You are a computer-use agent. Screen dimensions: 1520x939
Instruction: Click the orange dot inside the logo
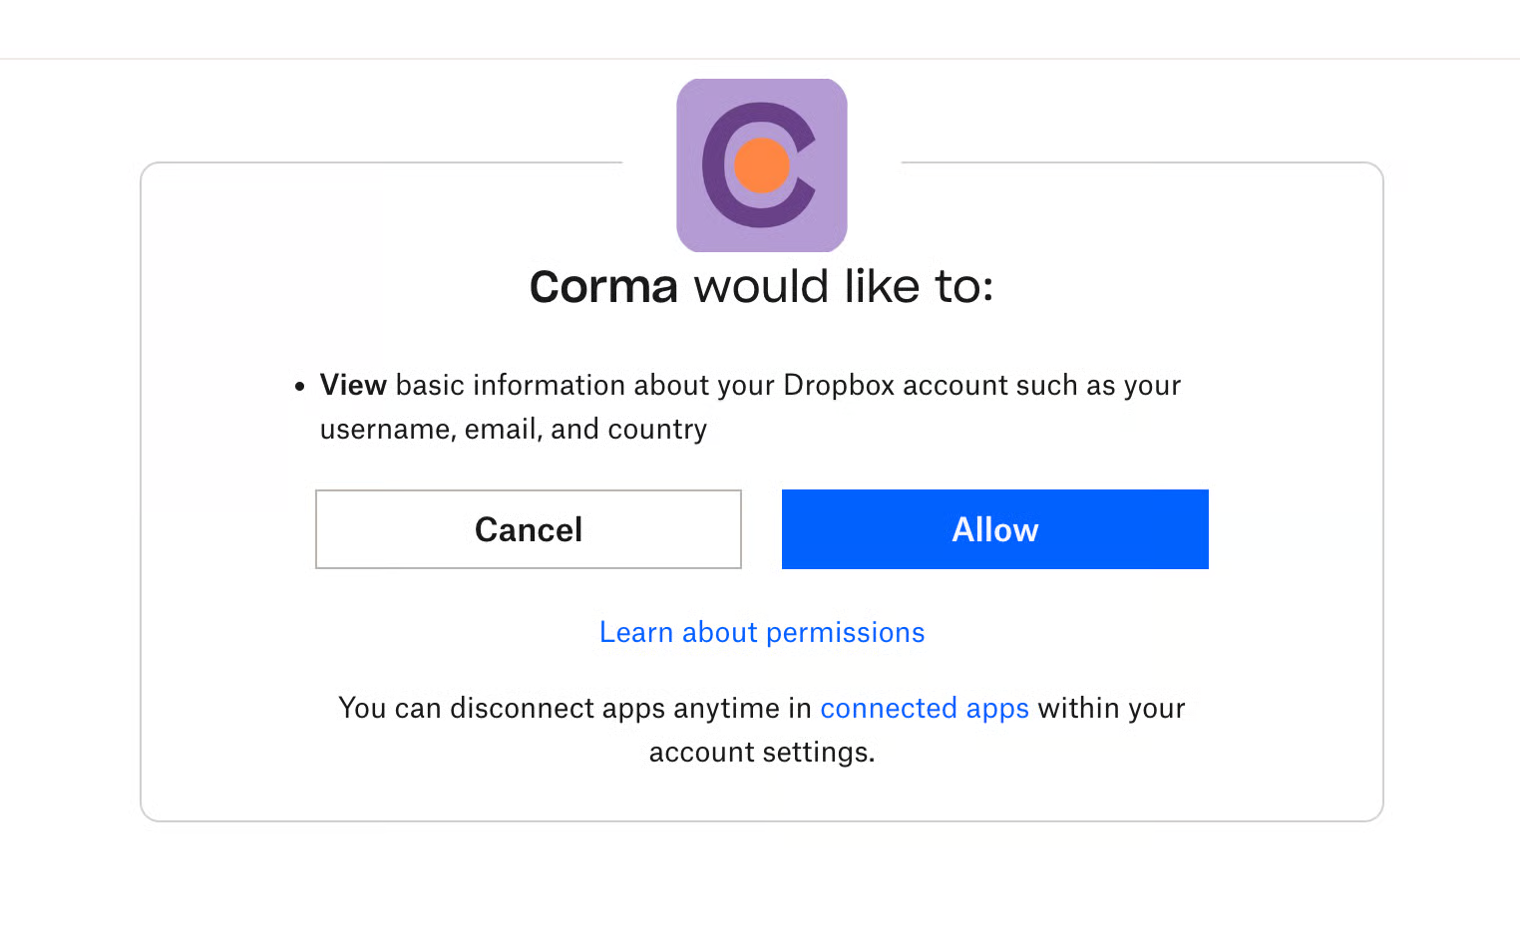click(x=762, y=166)
